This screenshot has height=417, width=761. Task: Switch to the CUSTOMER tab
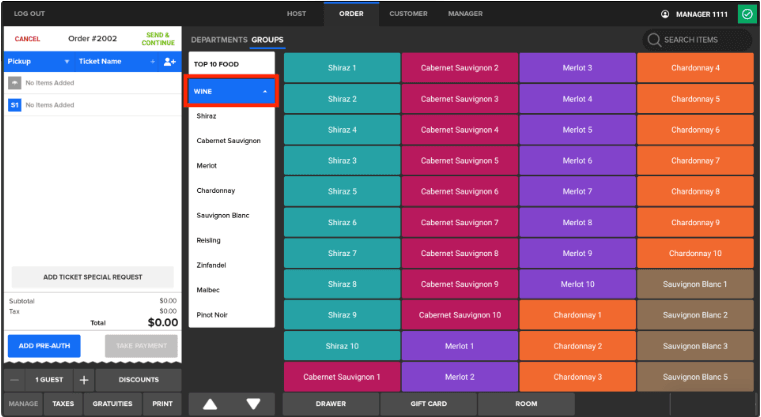pos(408,14)
